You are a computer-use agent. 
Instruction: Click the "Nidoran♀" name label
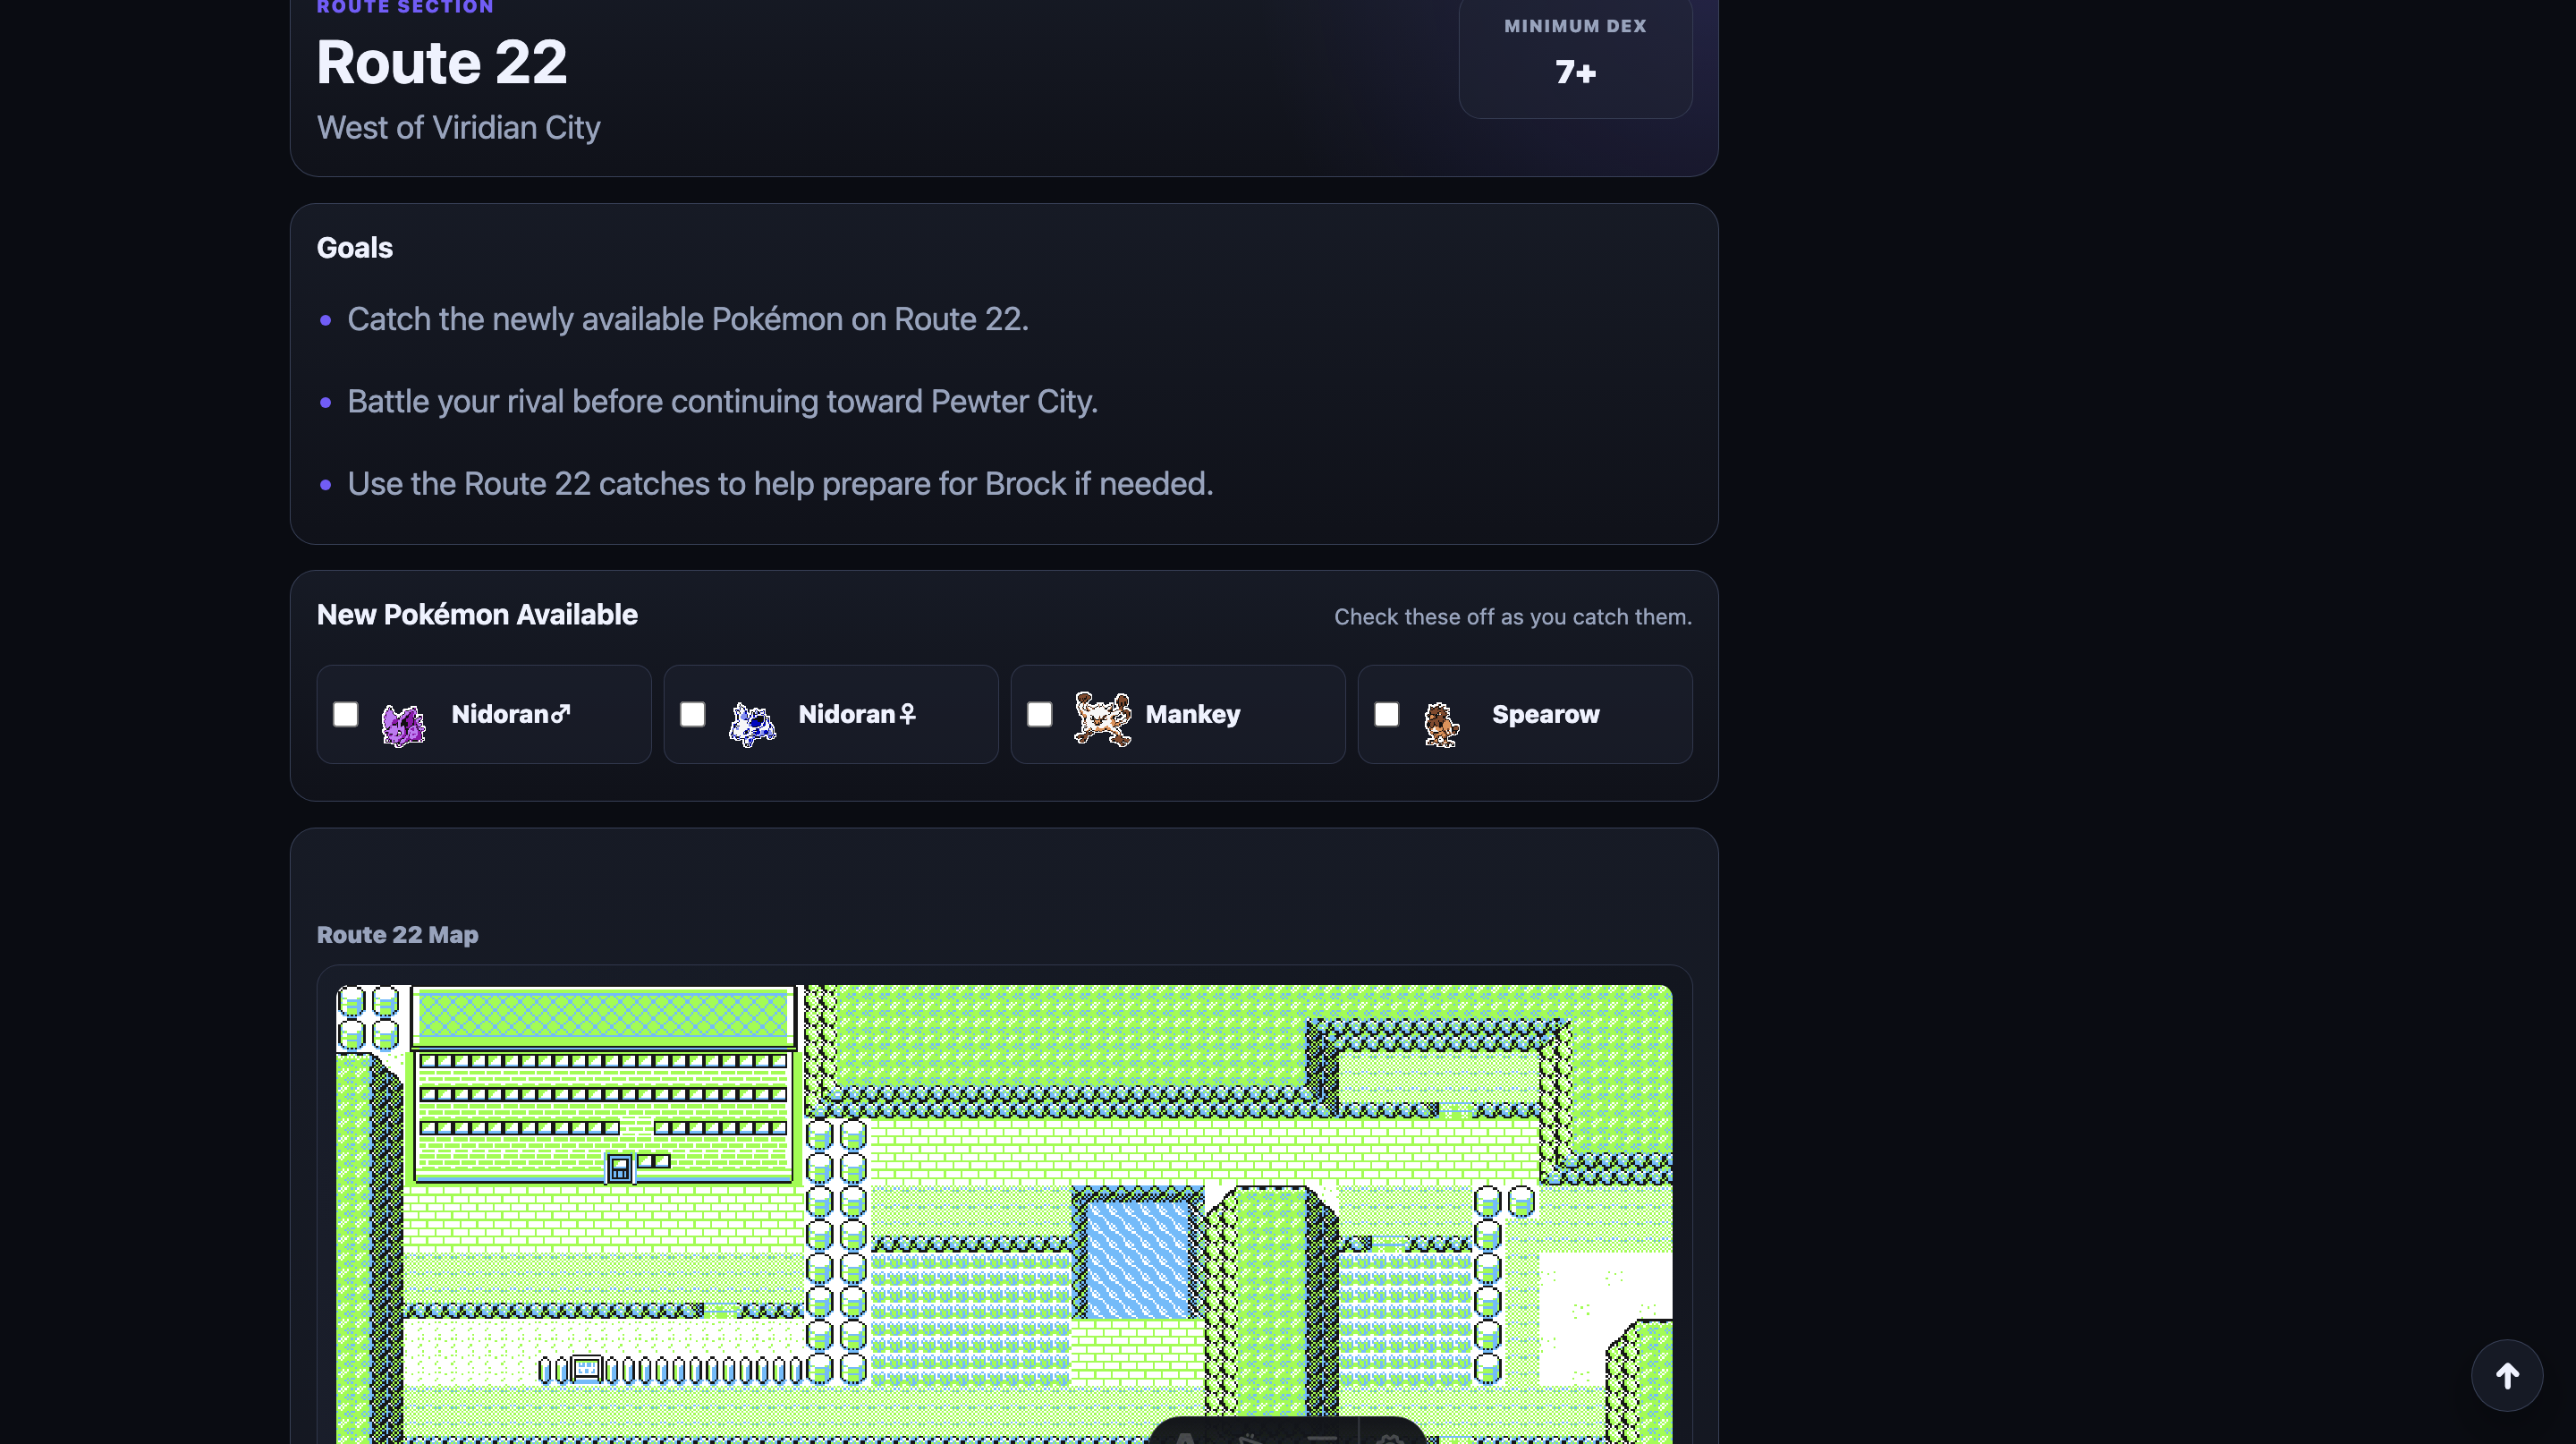(857, 714)
